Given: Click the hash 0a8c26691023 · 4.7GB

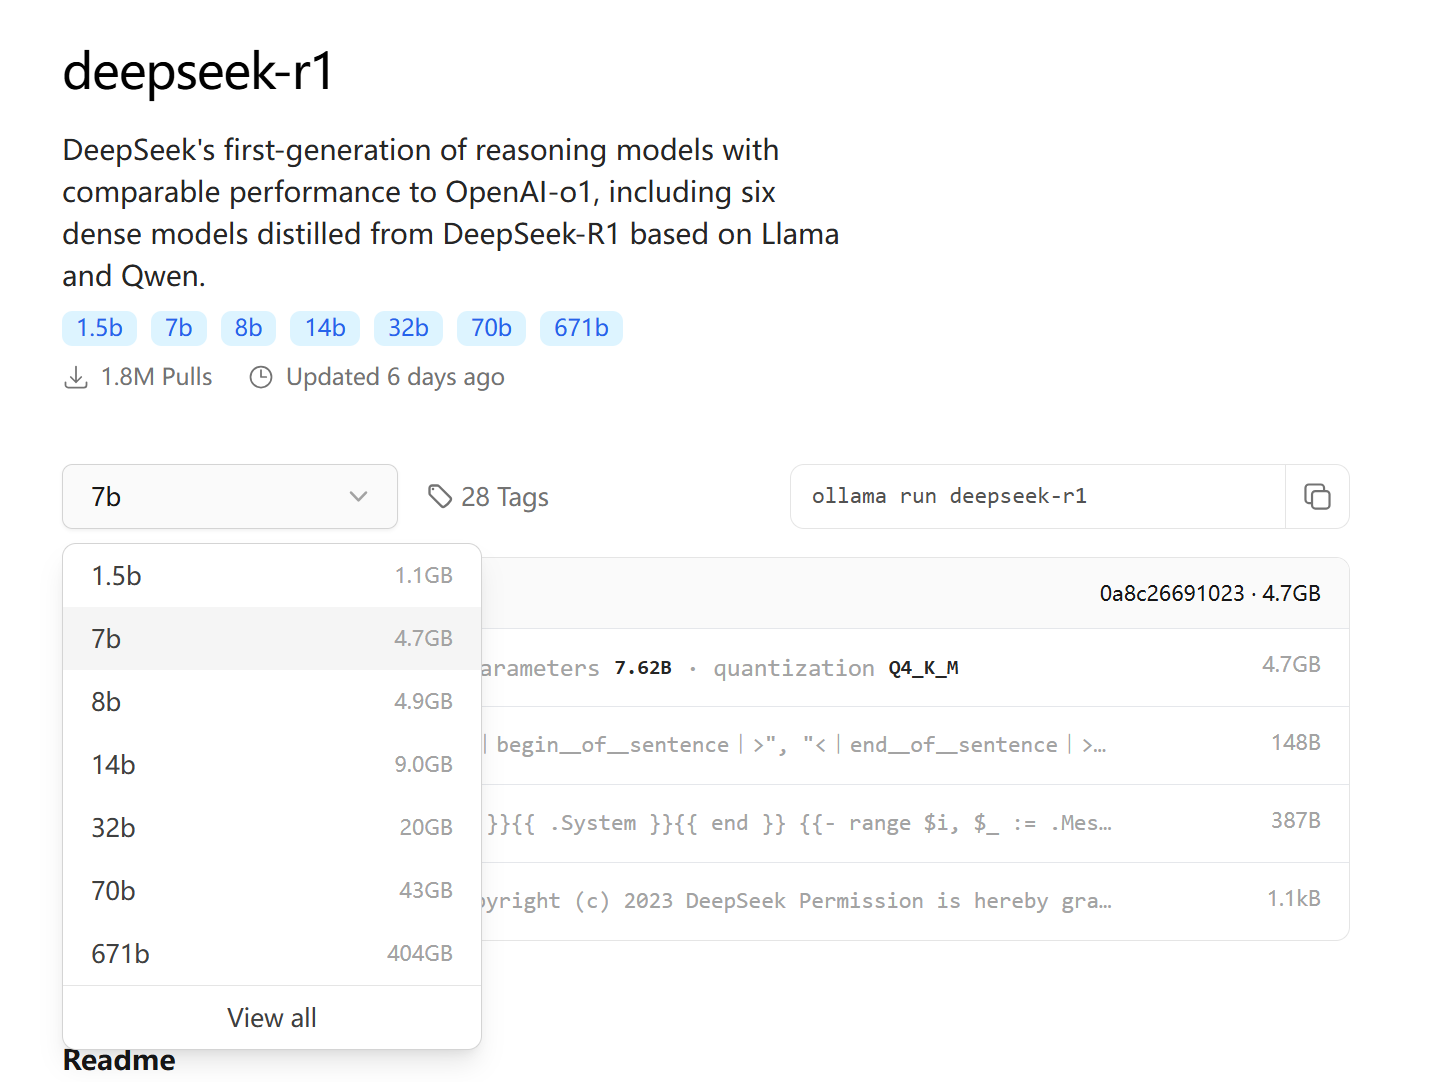Looking at the screenshot, I should click(1210, 593).
